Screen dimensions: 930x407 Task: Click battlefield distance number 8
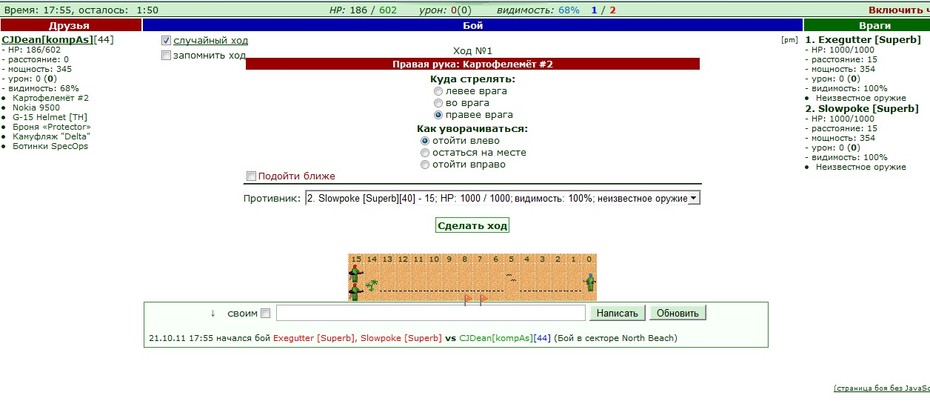464,259
